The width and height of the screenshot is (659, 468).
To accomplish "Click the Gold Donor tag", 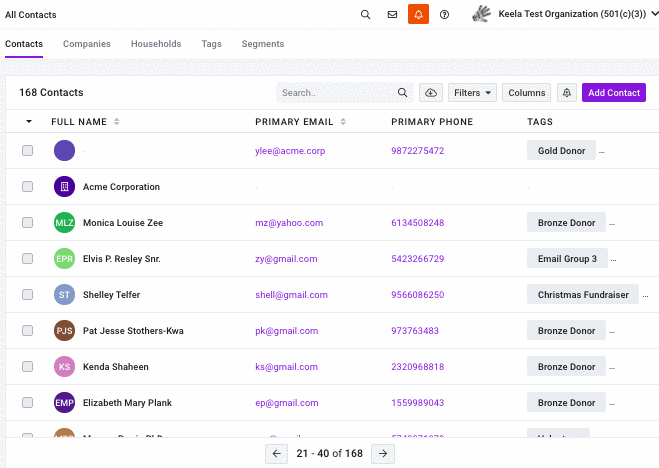I will coord(561,150).
